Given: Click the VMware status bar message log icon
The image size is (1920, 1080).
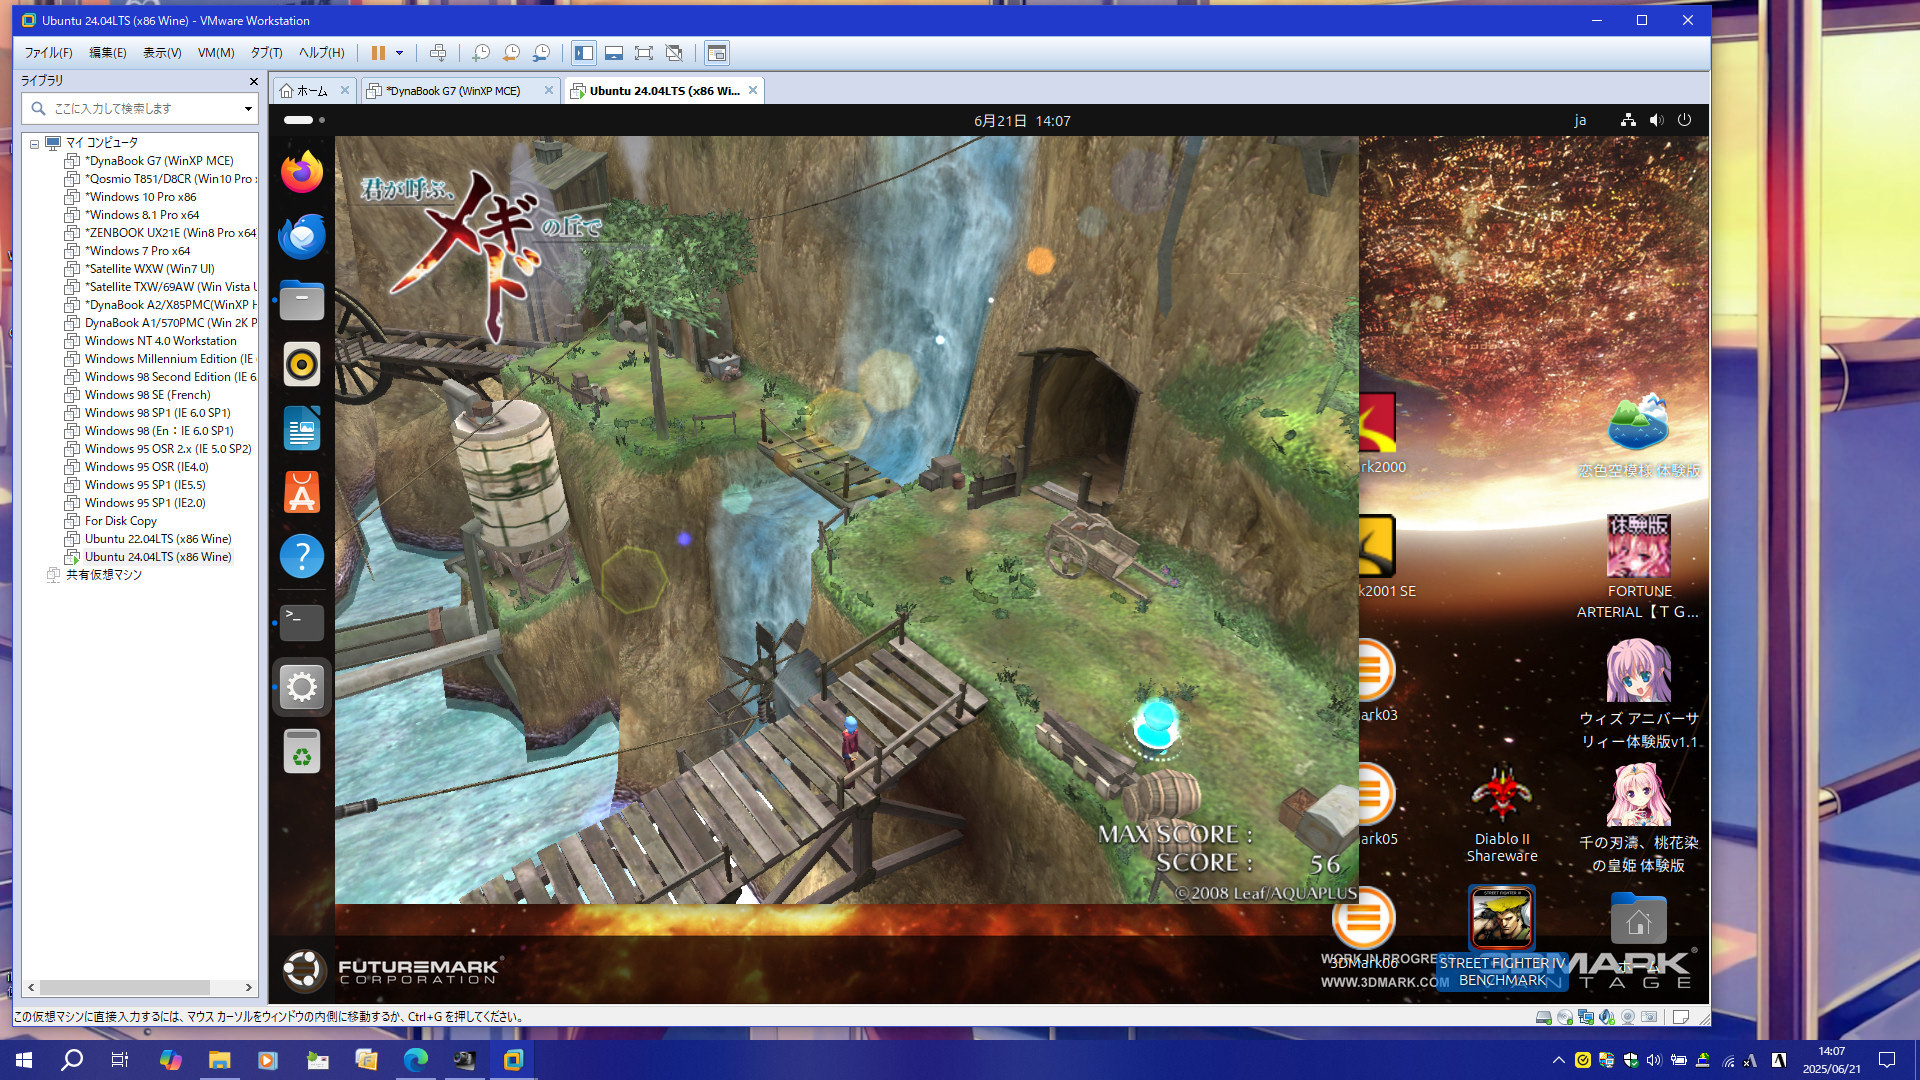Looking at the screenshot, I should [1681, 1017].
